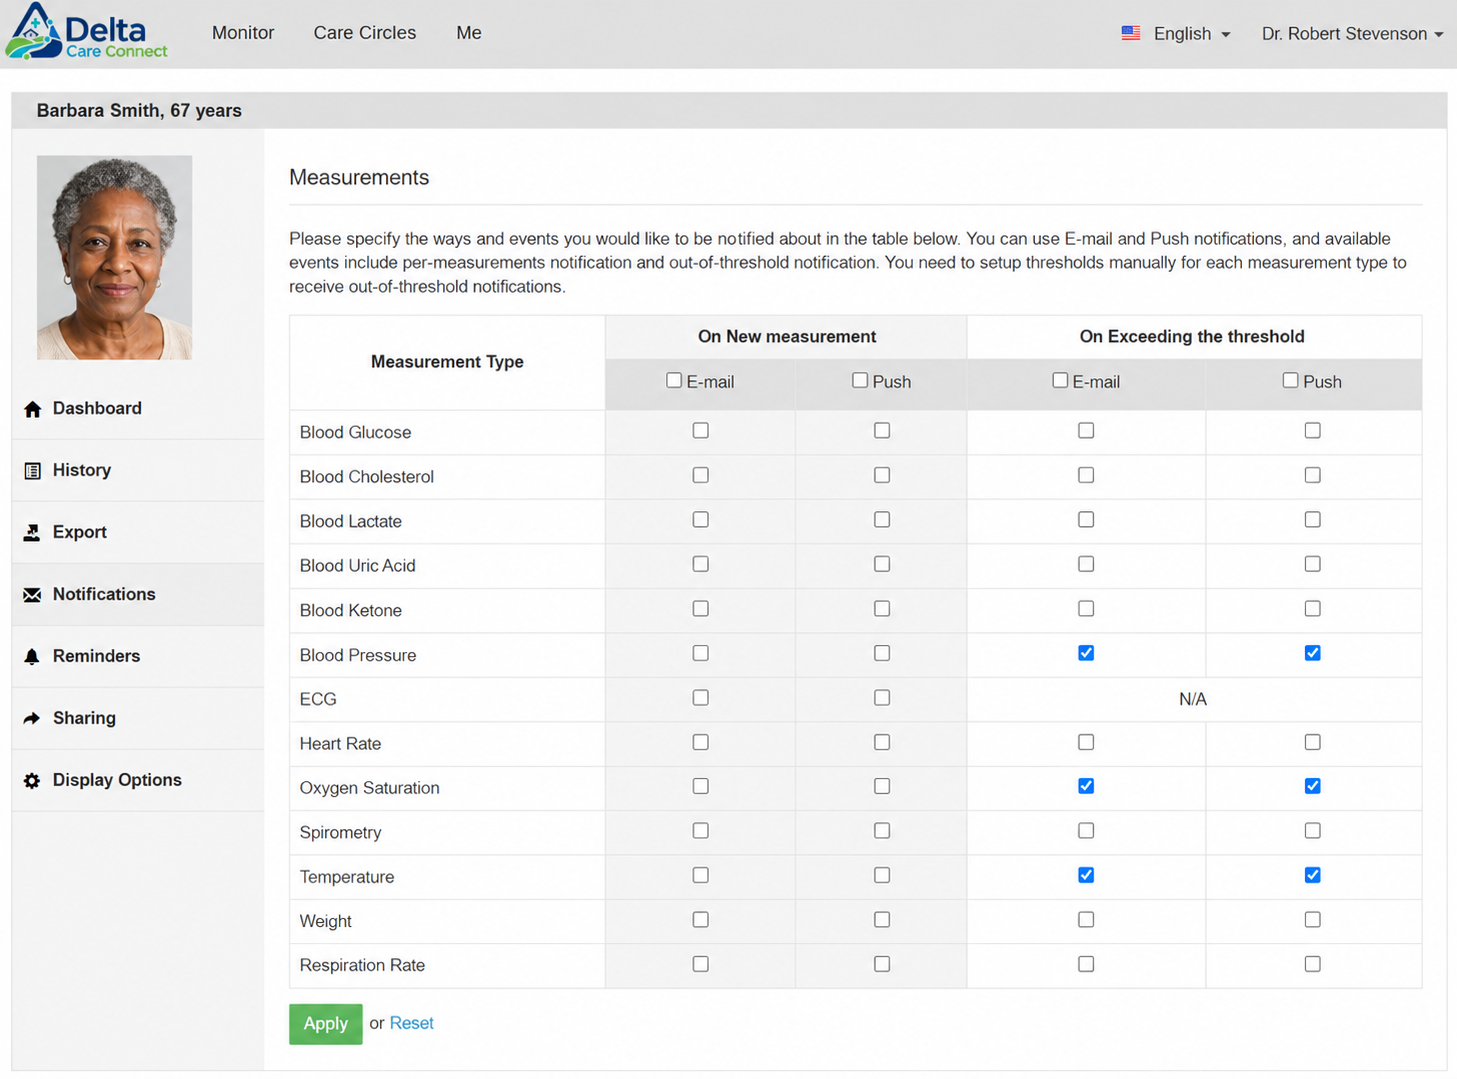Image resolution: width=1457 pixels, height=1079 pixels.
Task: Enable Blood Pressure new measurement E-mail
Action: pos(701,654)
